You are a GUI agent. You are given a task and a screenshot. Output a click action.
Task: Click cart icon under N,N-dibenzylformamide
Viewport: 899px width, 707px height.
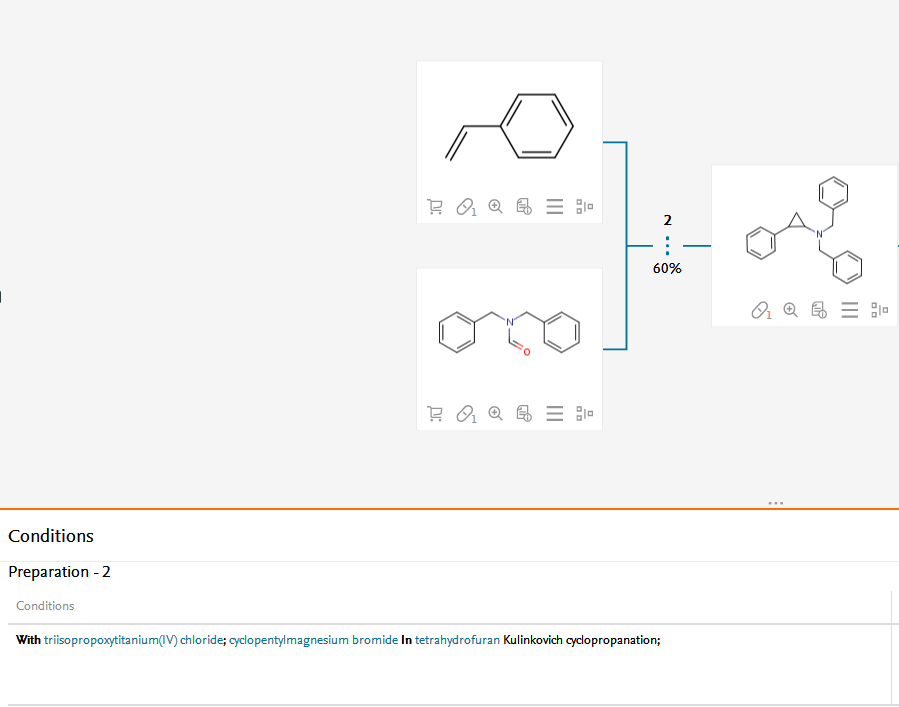click(435, 413)
